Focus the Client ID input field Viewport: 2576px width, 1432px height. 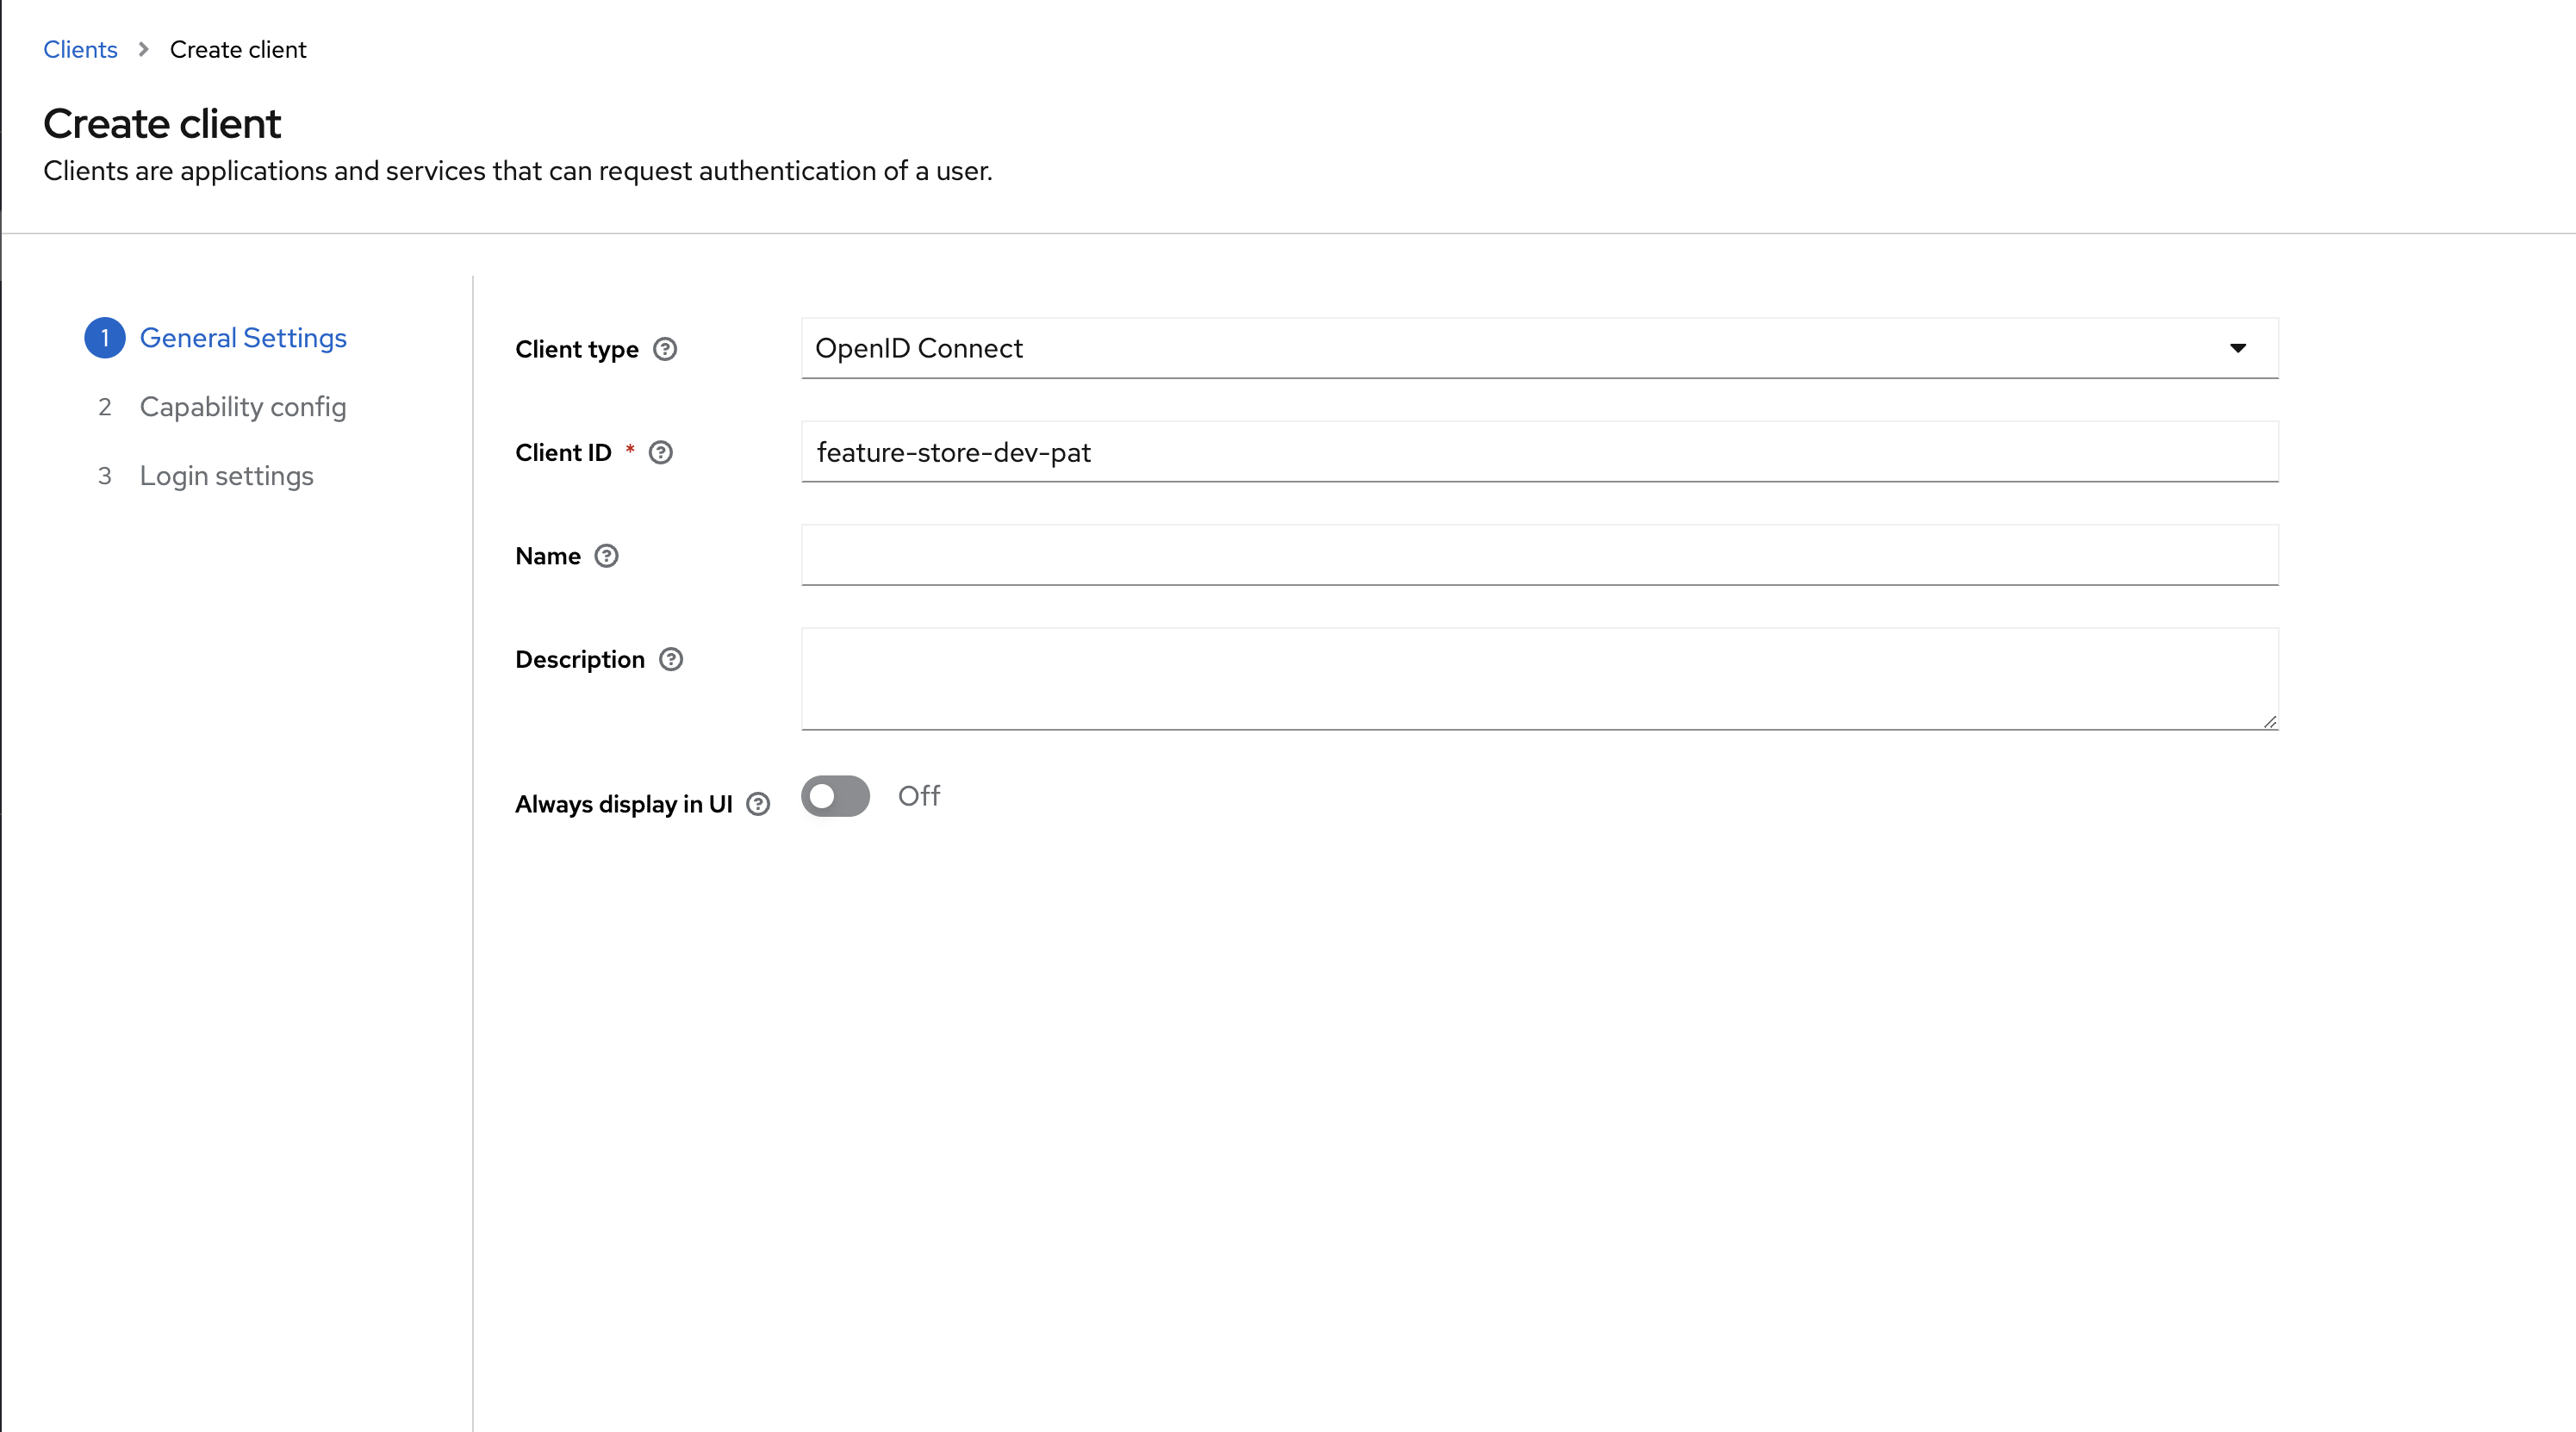1540,452
